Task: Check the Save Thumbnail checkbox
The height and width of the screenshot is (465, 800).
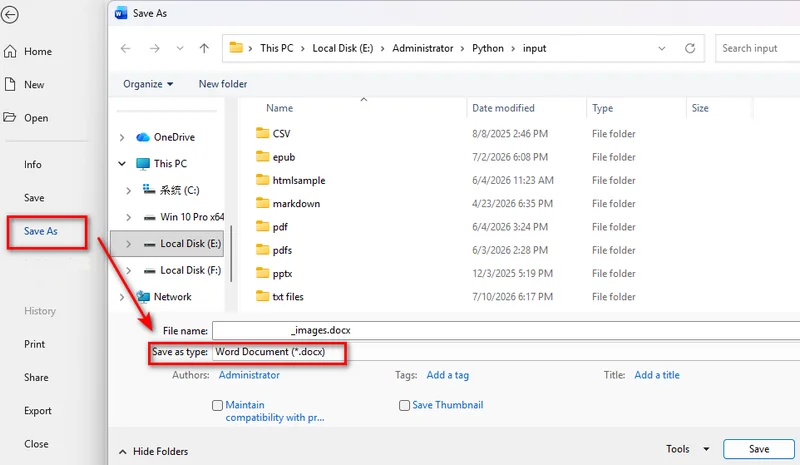Action: (404, 405)
